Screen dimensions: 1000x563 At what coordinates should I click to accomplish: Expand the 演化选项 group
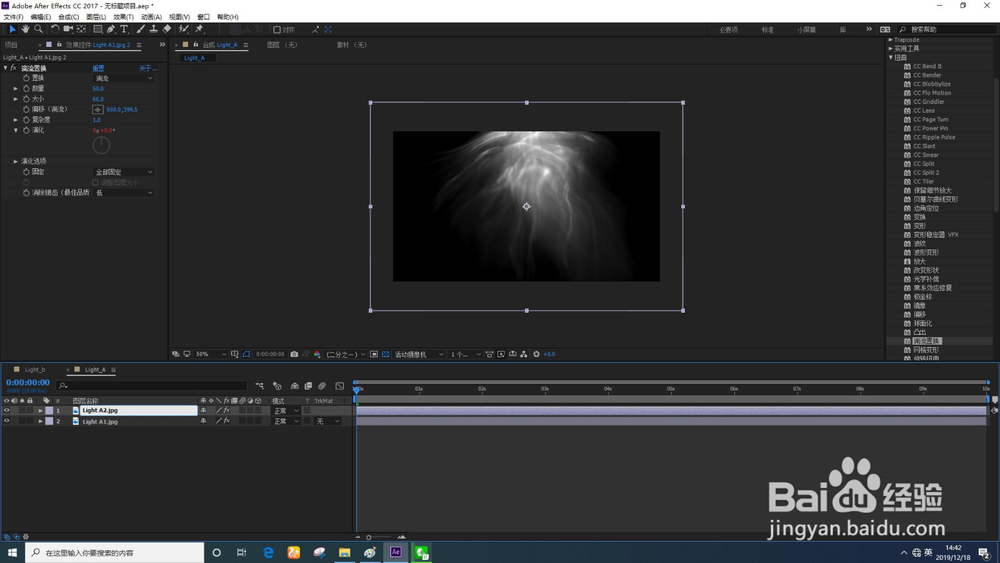pyautogui.click(x=16, y=161)
